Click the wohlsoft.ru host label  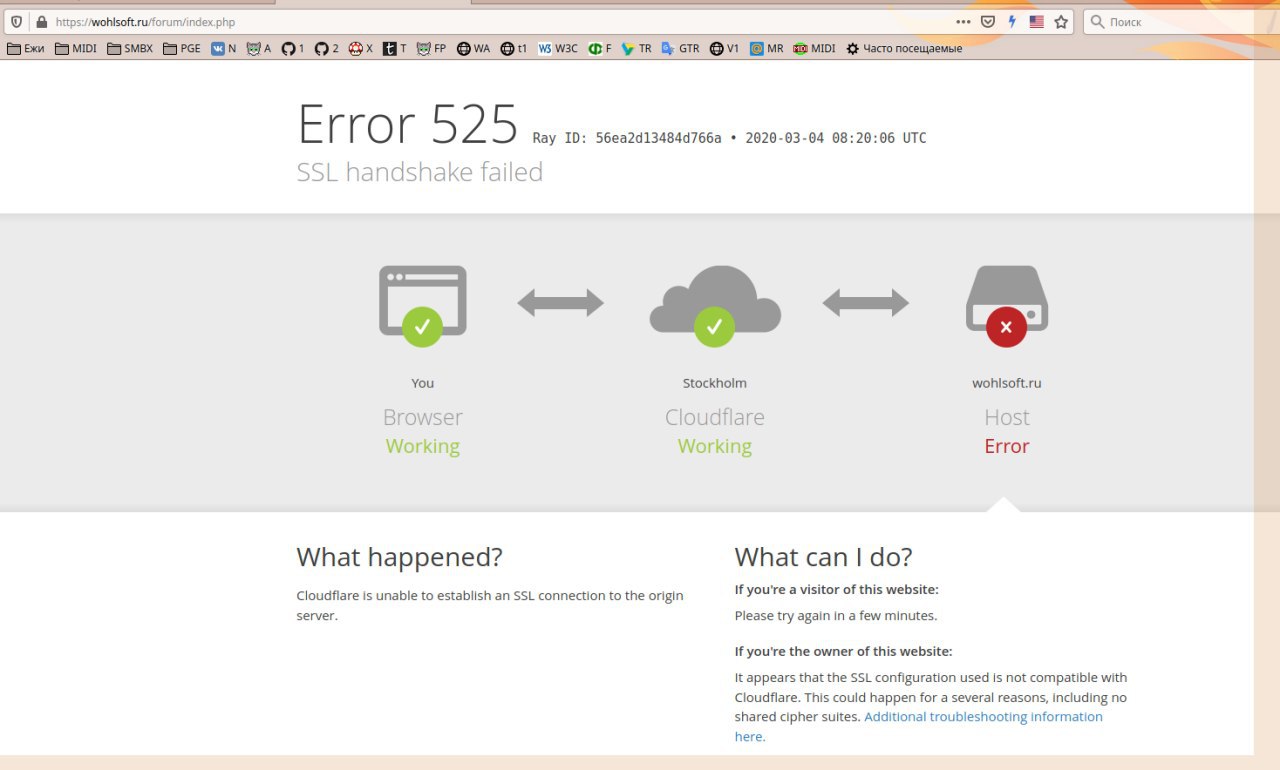(x=1007, y=383)
